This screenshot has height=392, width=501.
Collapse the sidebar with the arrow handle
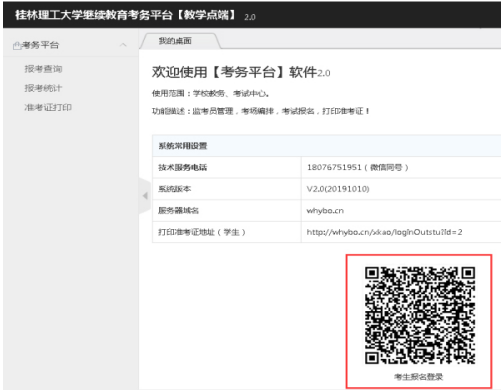tap(145, 196)
